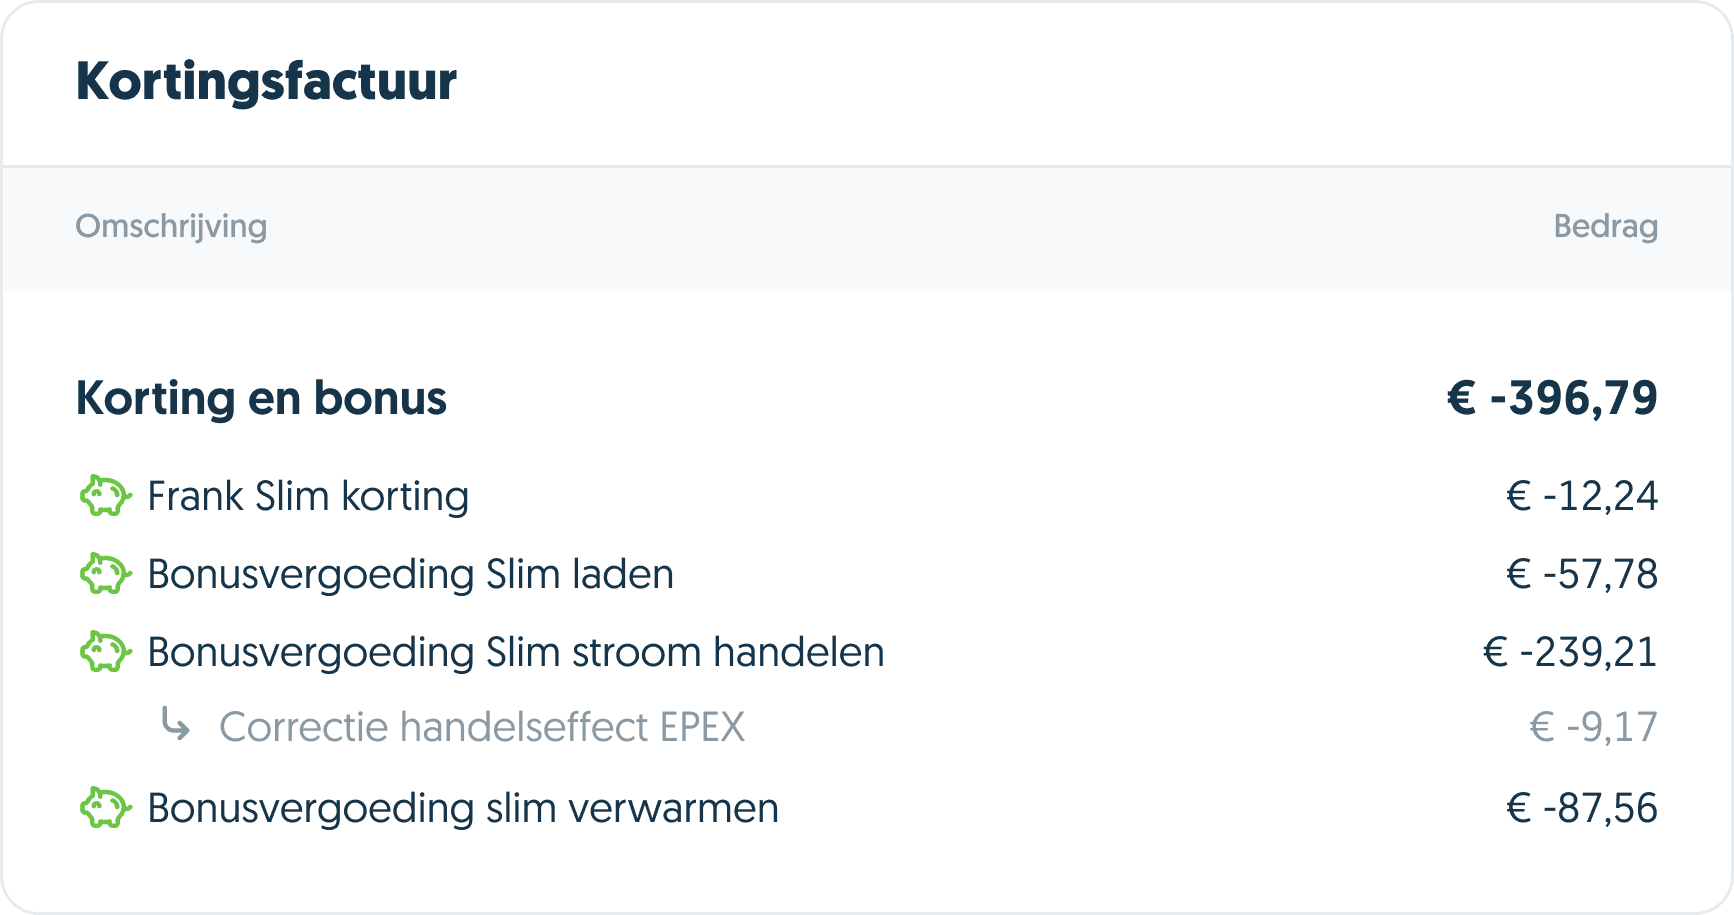Screen dimensions: 1734x915
Task: Open the Frank Slim korting line item
Action: [x=308, y=496]
